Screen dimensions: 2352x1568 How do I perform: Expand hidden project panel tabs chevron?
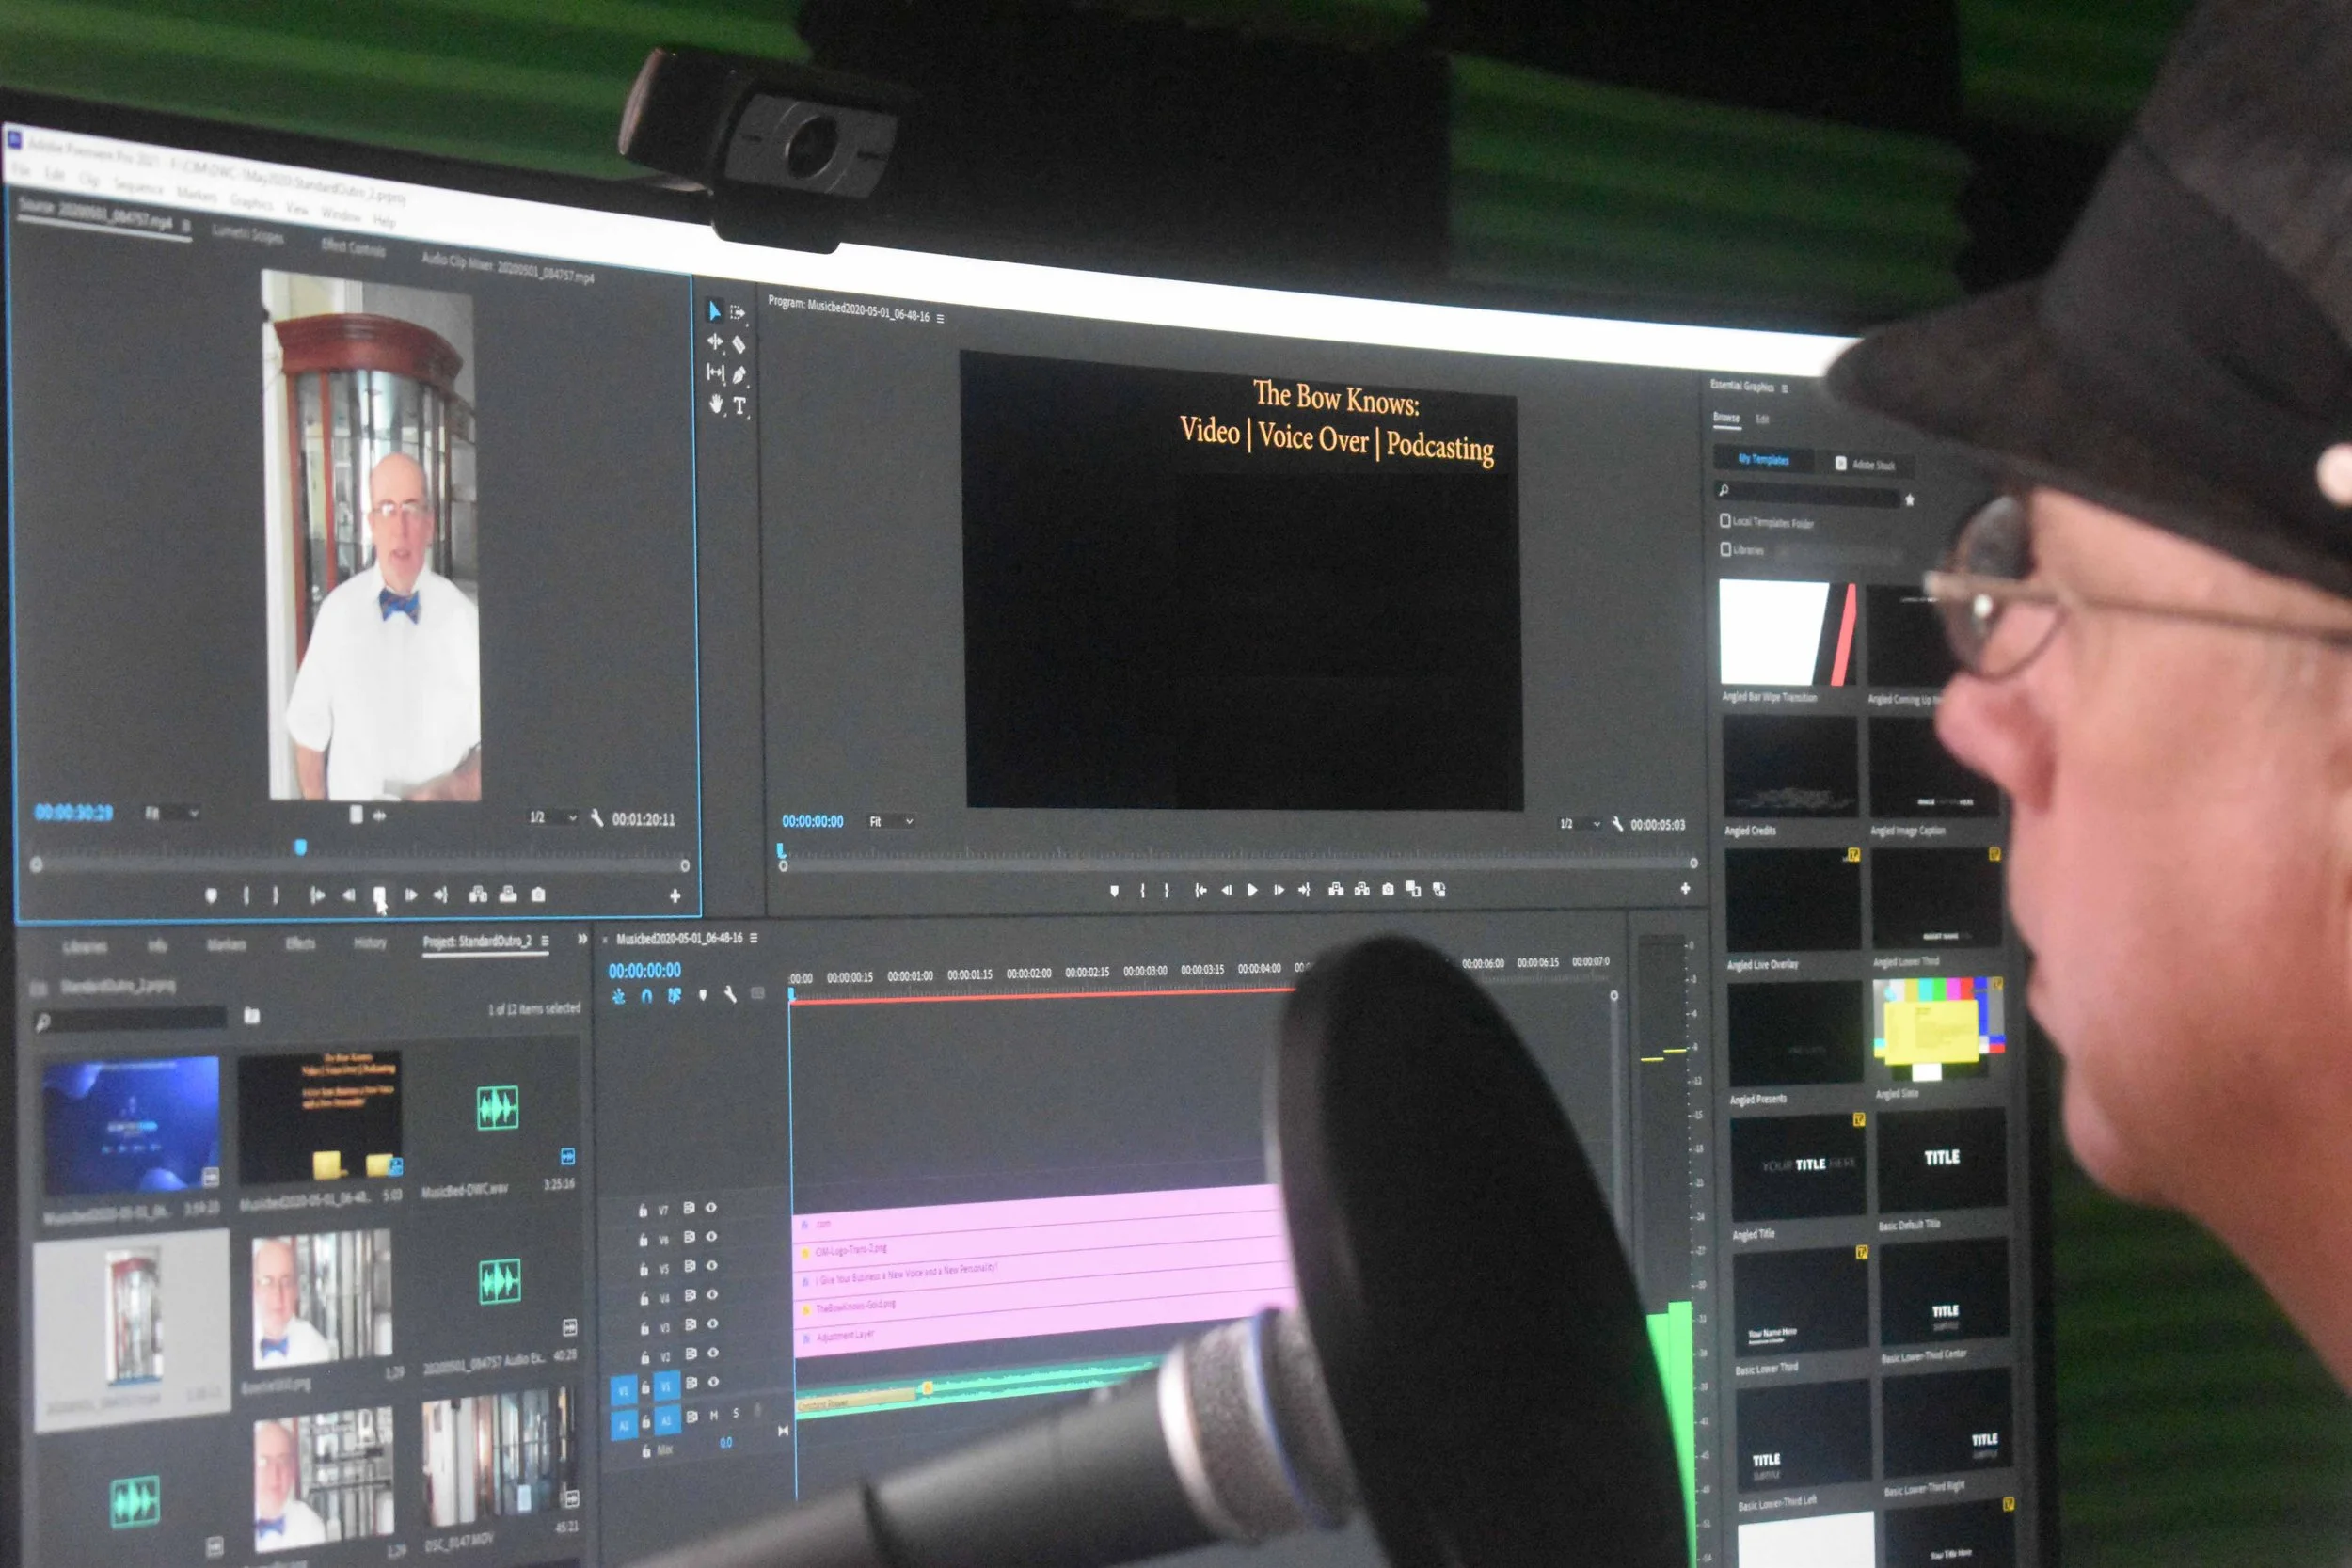(582, 939)
